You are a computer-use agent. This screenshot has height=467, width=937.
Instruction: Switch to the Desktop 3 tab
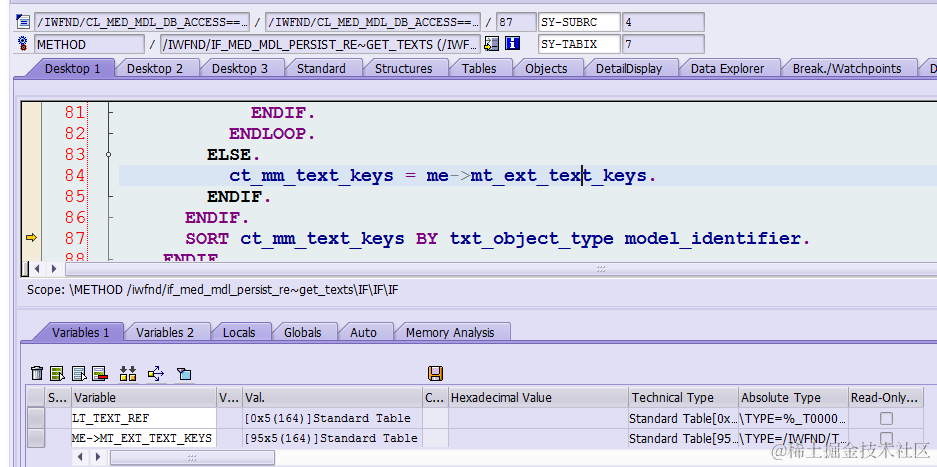point(240,68)
